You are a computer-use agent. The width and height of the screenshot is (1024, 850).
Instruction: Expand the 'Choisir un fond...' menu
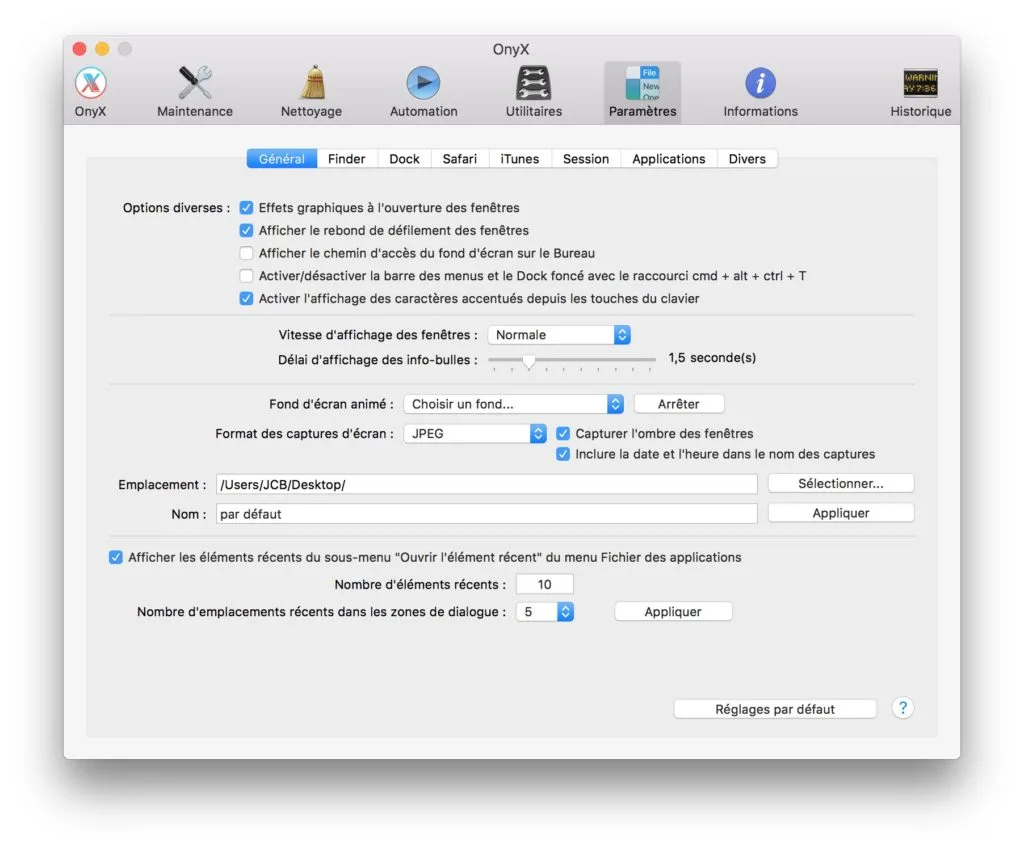(513, 403)
